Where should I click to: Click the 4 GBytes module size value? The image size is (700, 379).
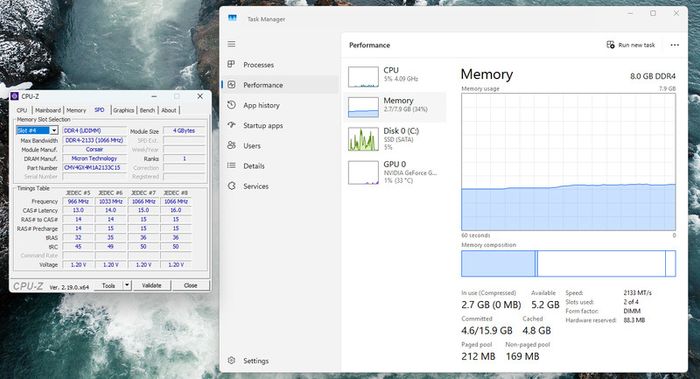tap(184, 131)
